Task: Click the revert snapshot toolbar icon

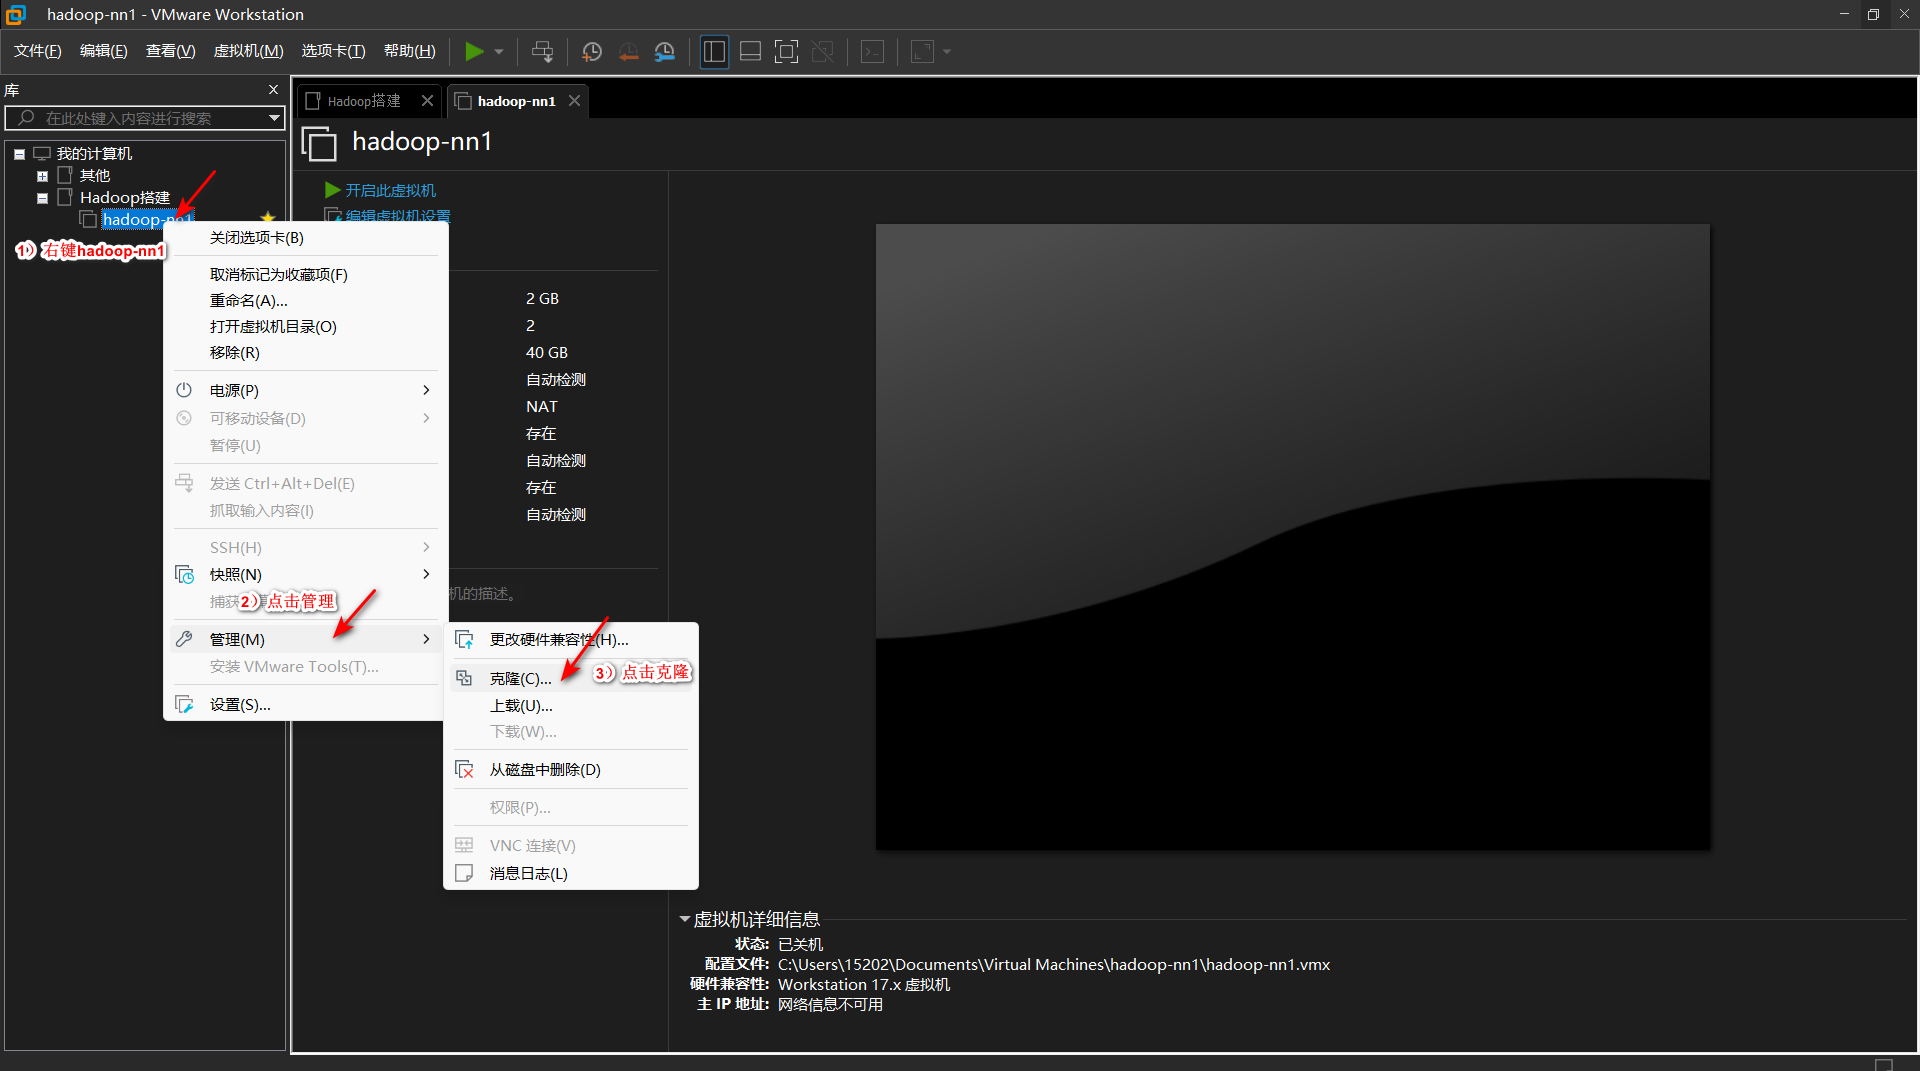Action: 628,51
